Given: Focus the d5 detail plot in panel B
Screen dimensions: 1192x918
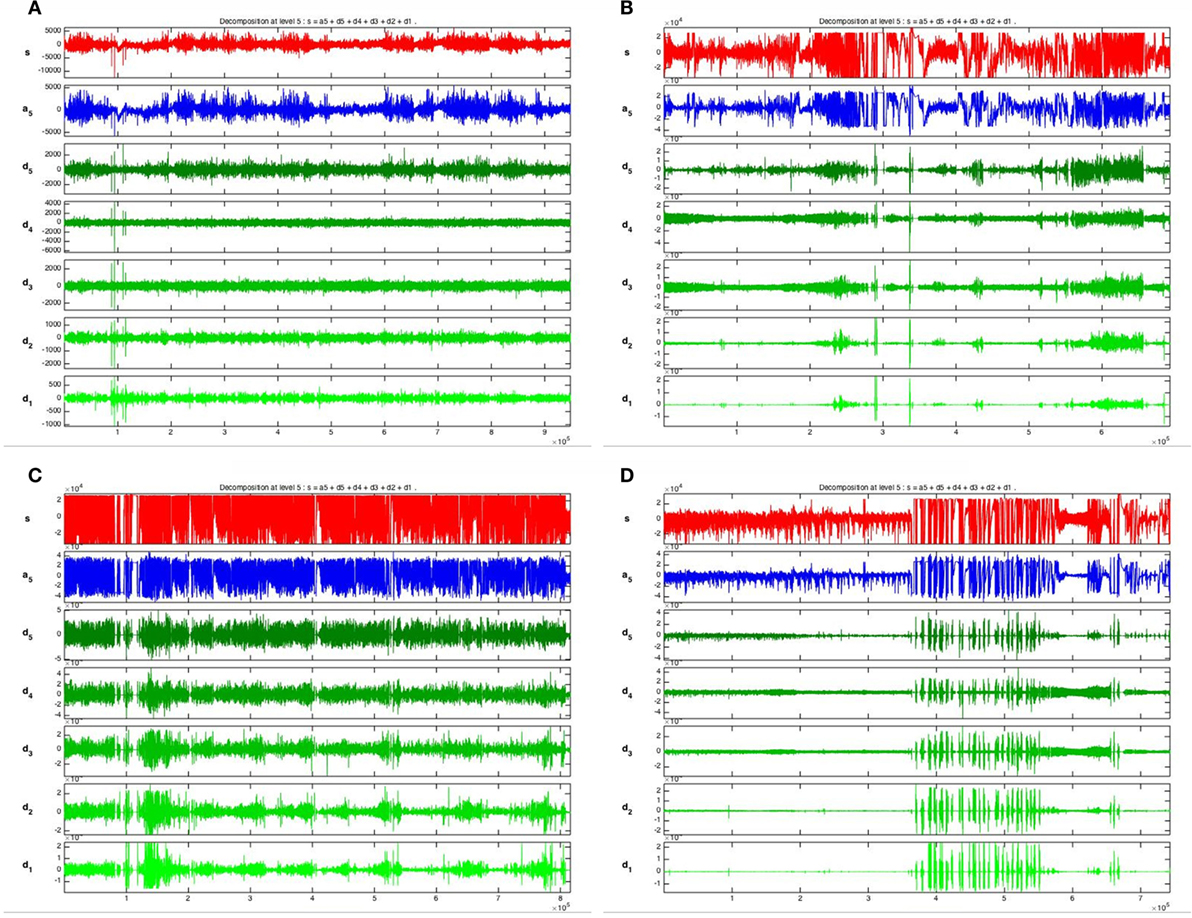Looking at the screenshot, I should tap(917, 169).
